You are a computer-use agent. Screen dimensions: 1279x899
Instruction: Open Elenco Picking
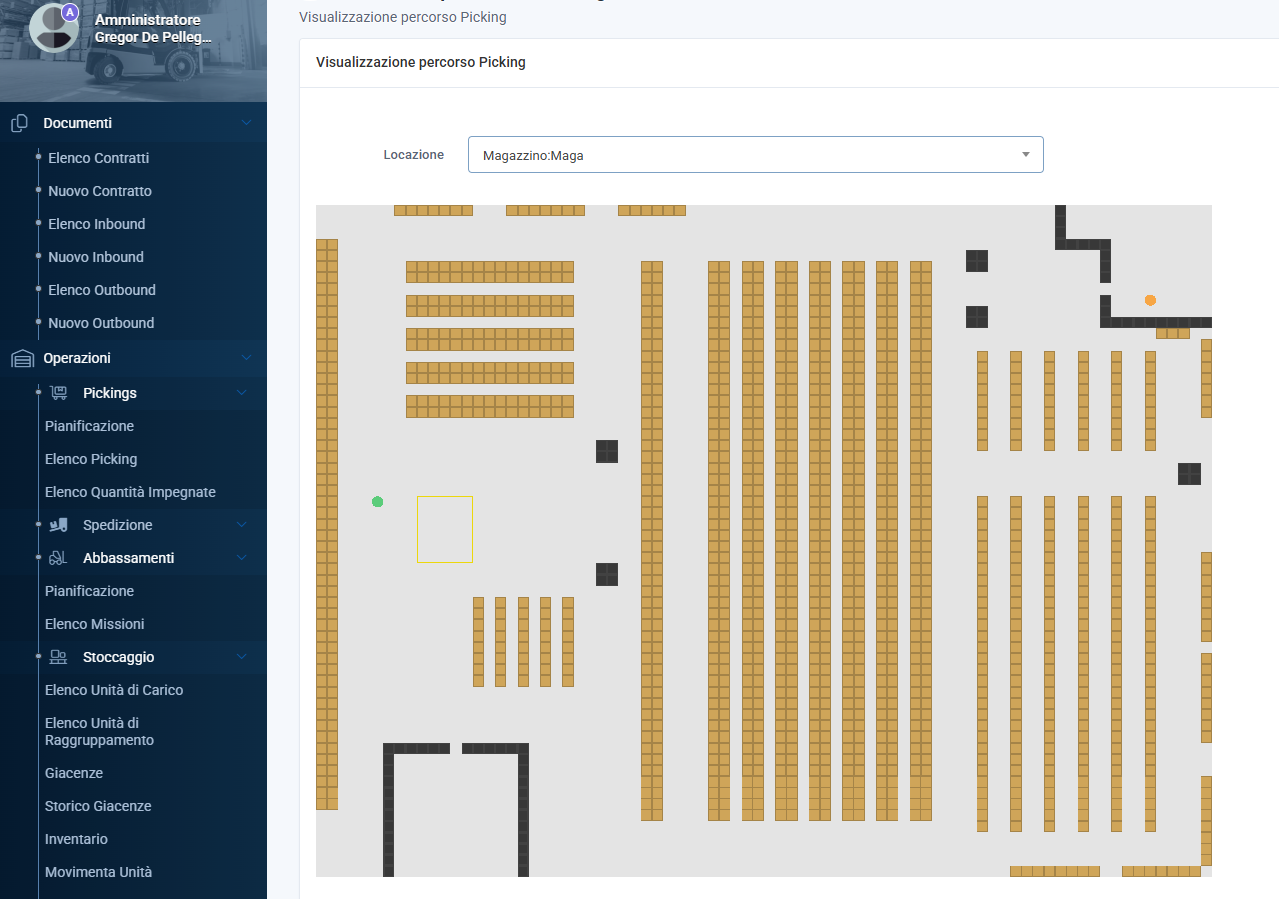tap(91, 459)
